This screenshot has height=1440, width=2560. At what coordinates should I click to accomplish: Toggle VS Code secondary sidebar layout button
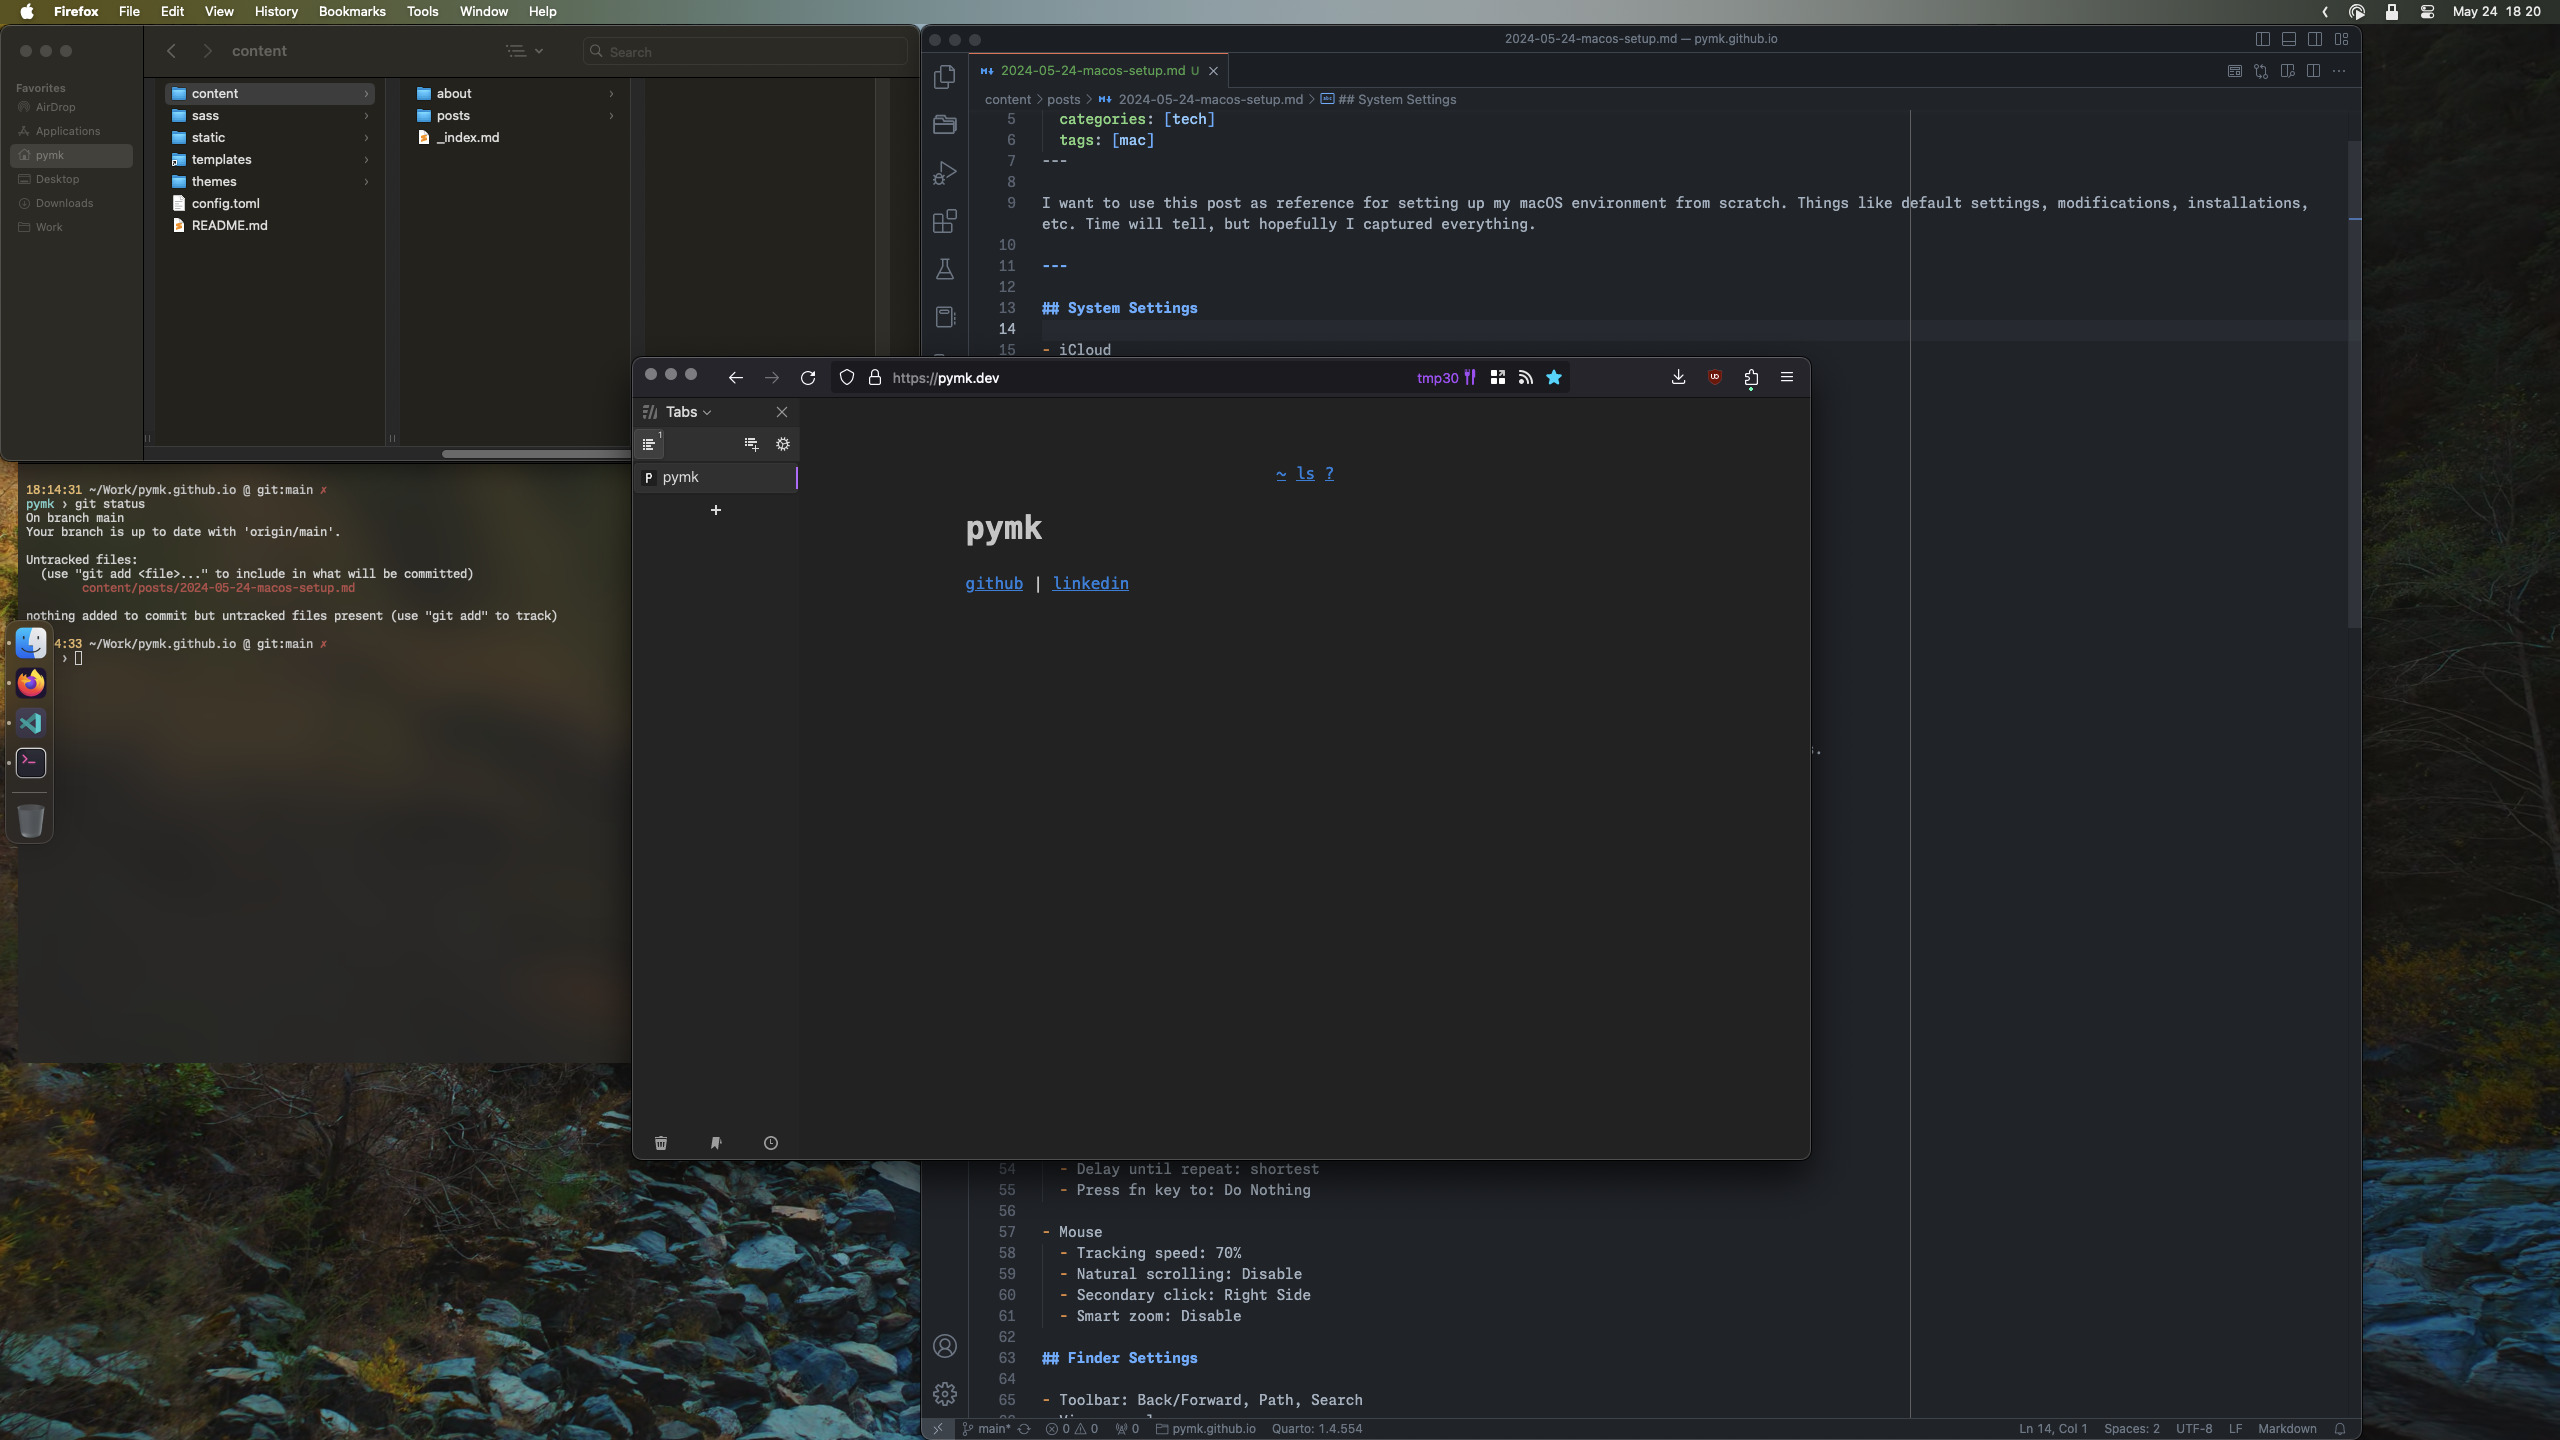[2315, 39]
